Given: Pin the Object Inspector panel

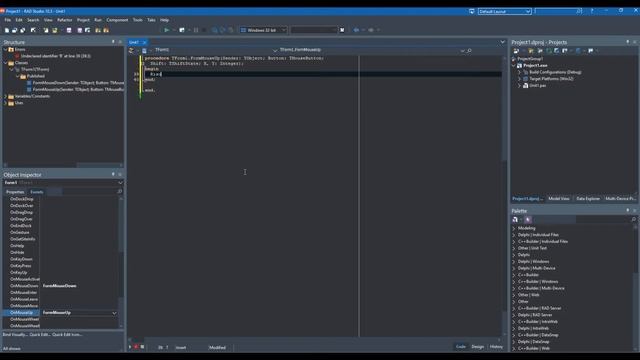Looking at the screenshot, I should (113, 174).
